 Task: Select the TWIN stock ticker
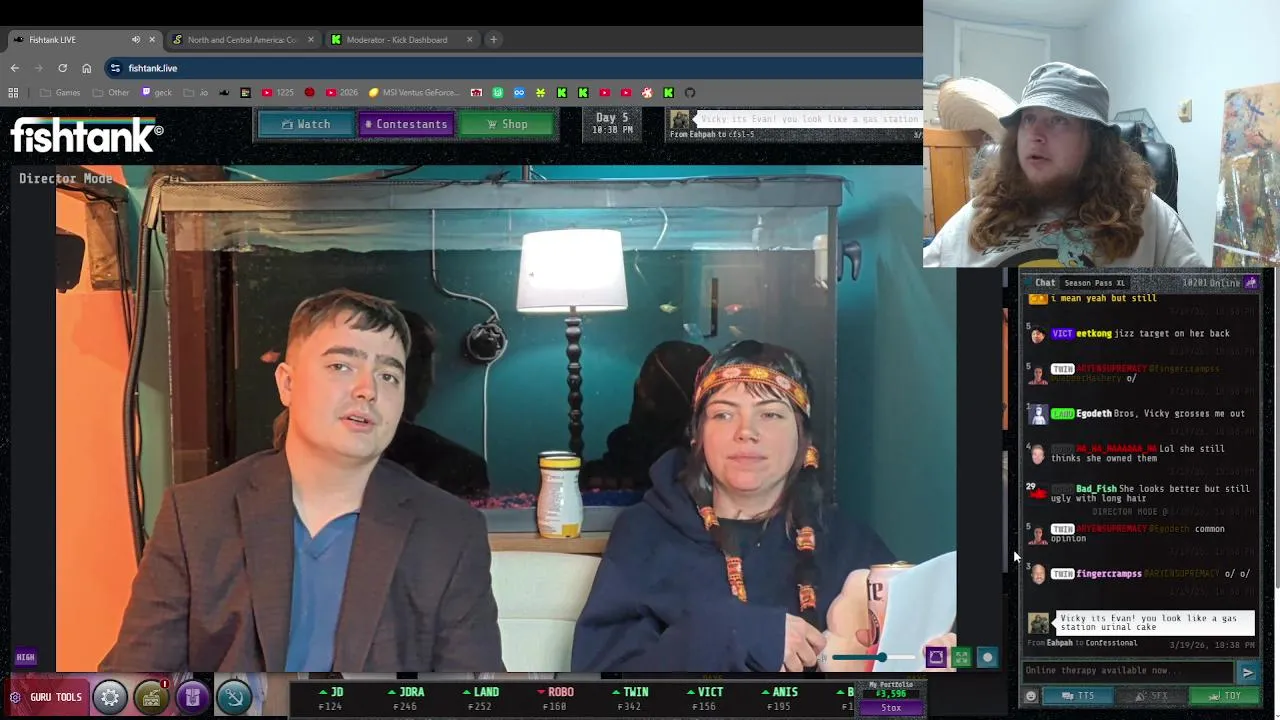[x=630, y=698]
